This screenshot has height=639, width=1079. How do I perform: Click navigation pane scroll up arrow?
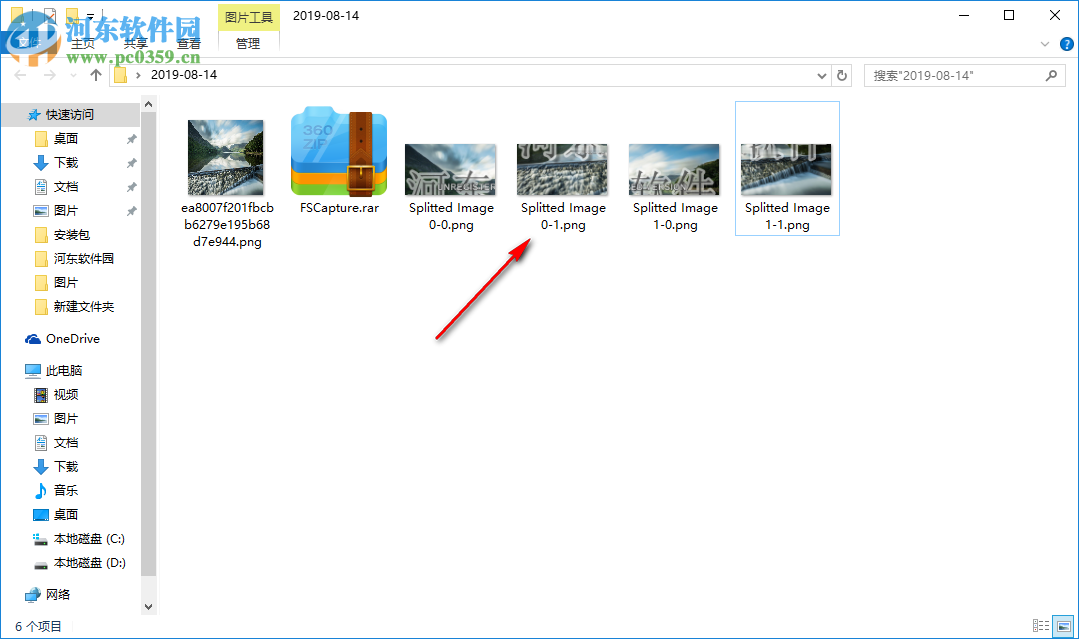148,104
